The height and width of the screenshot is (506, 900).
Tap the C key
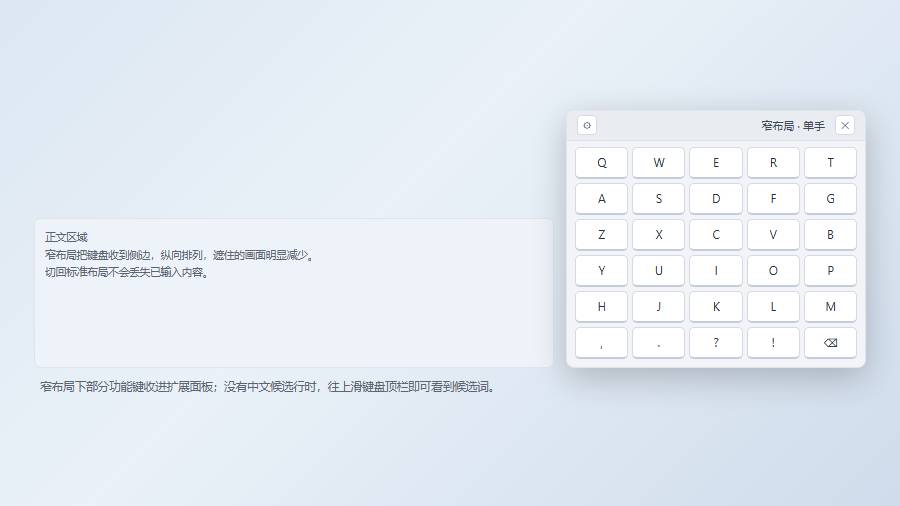(716, 235)
